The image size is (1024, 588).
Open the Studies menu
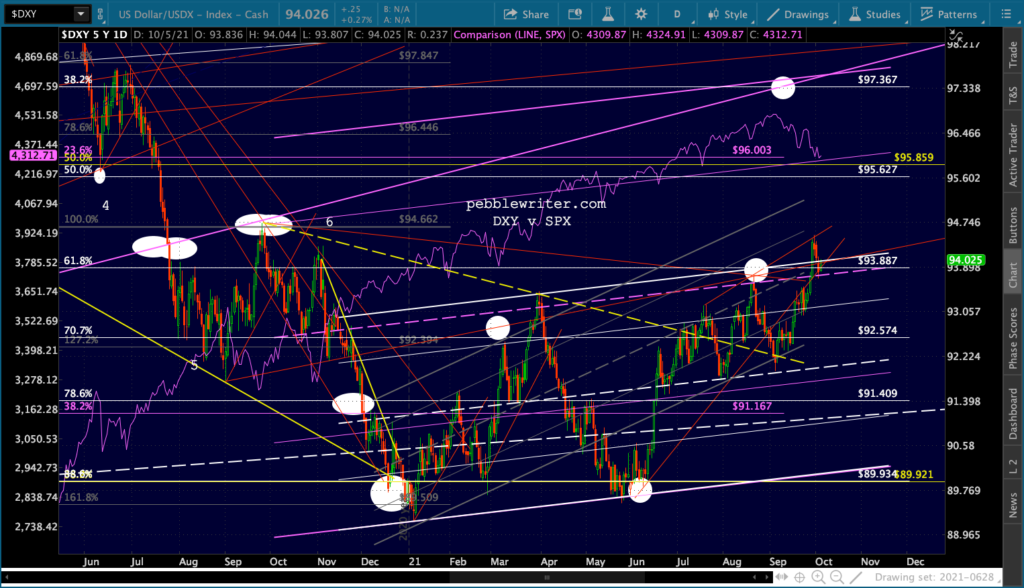pos(875,14)
